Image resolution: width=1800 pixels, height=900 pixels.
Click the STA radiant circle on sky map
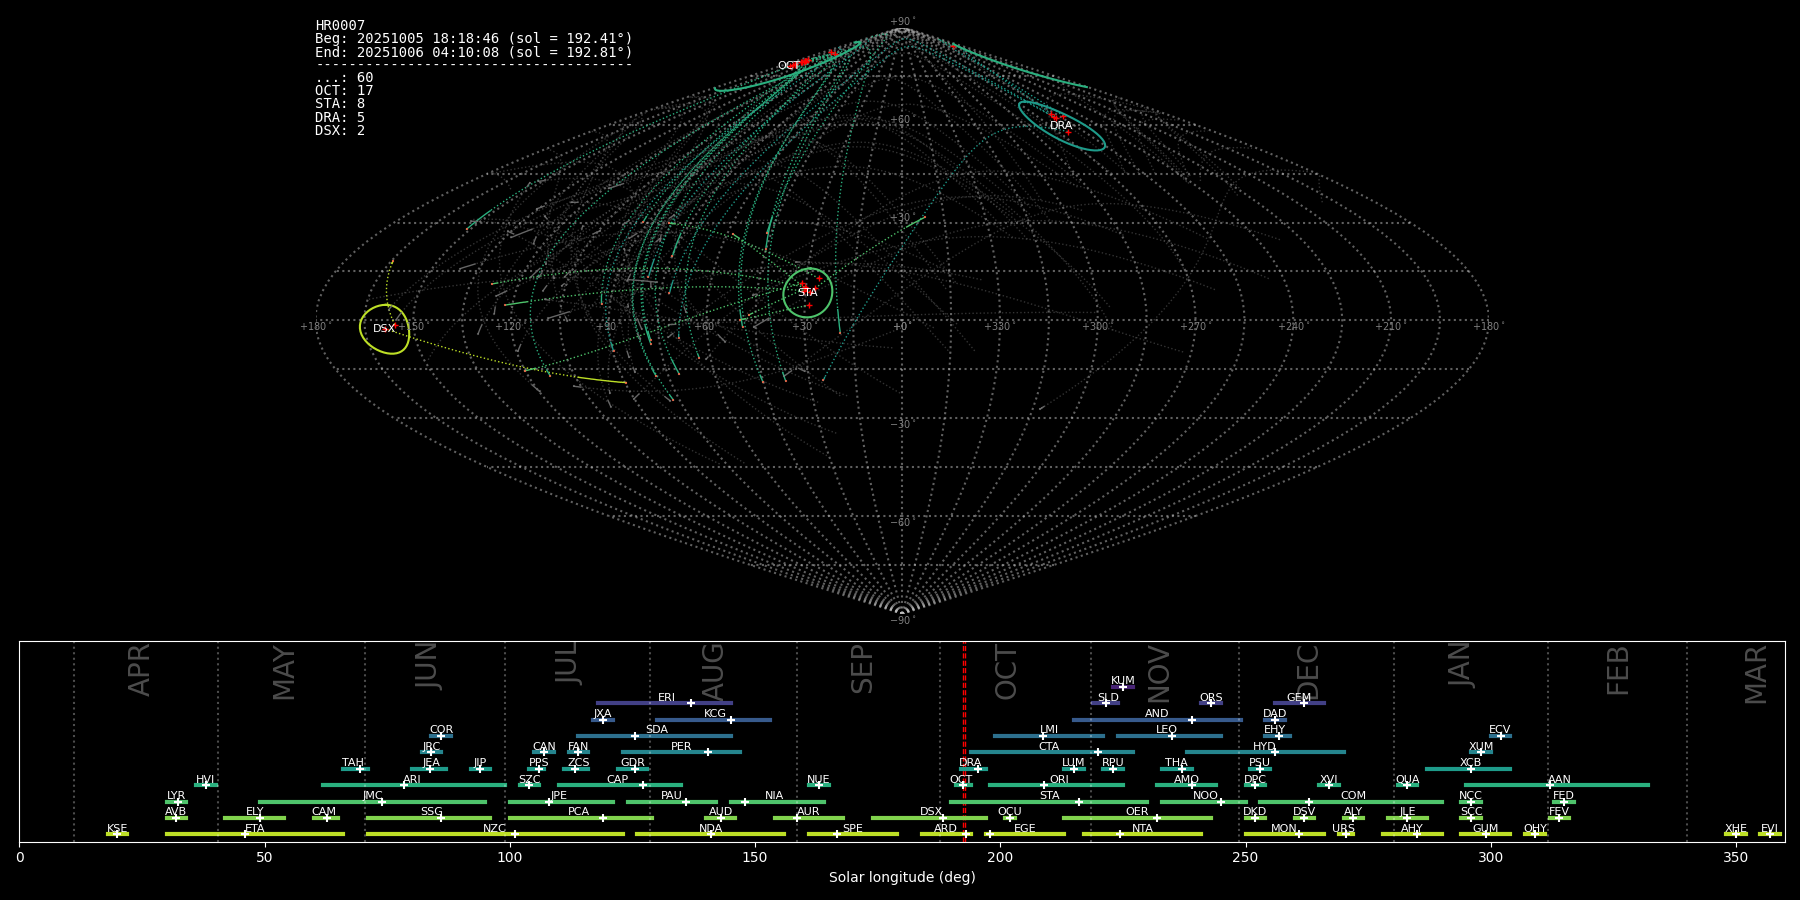(x=808, y=293)
